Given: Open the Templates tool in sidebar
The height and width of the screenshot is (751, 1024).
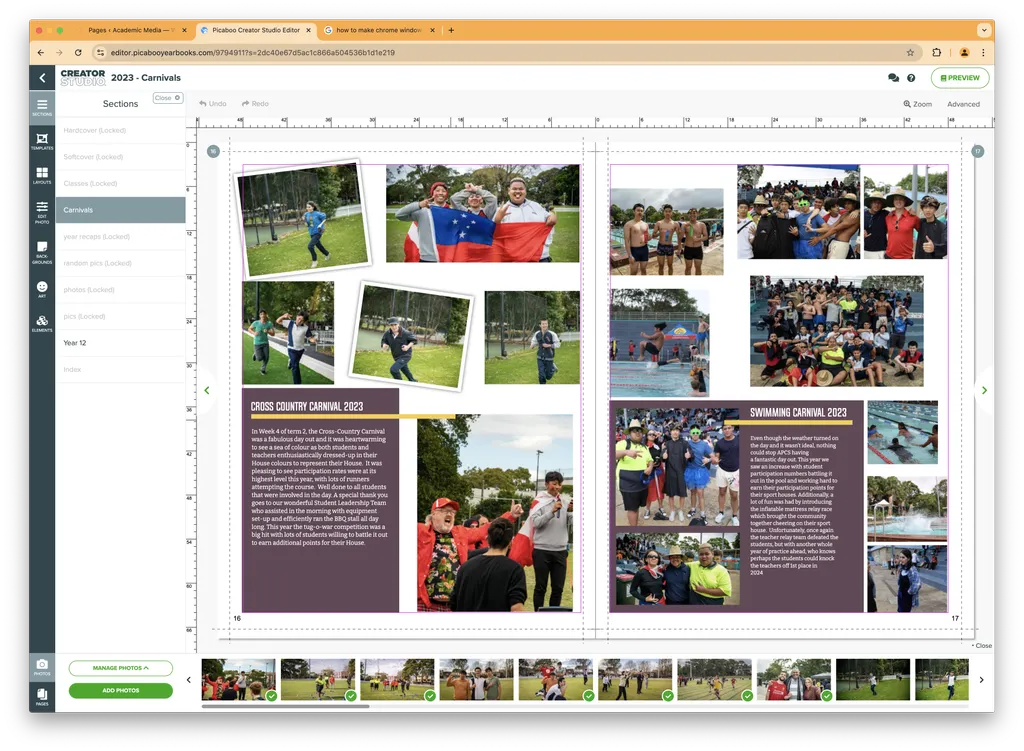Looking at the screenshot, I should pyautogui.click(x=42, y=141).
